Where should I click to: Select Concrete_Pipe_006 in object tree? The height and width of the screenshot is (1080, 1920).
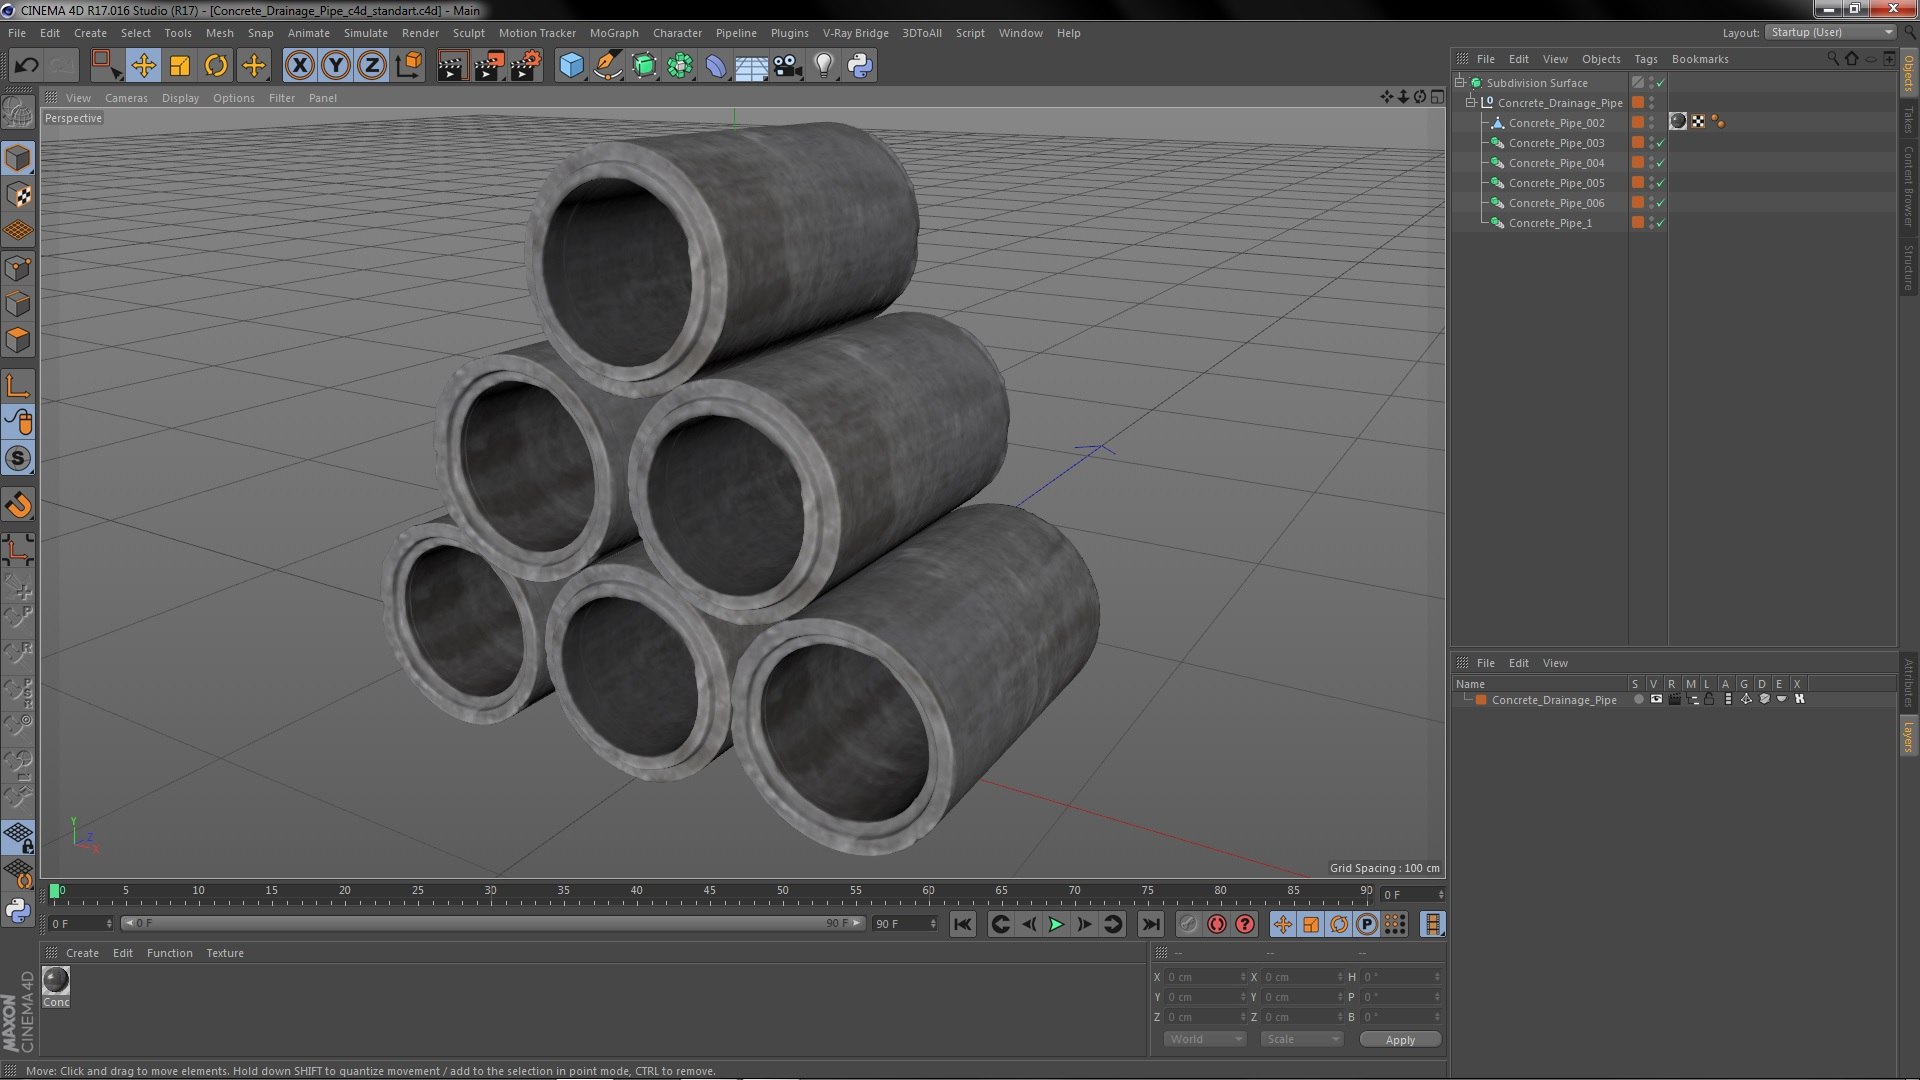(1556, 203)
